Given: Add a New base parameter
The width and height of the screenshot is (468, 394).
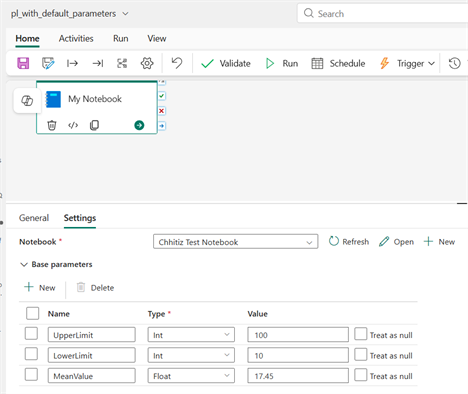Looking at the screenshot, I should point(40,287).
